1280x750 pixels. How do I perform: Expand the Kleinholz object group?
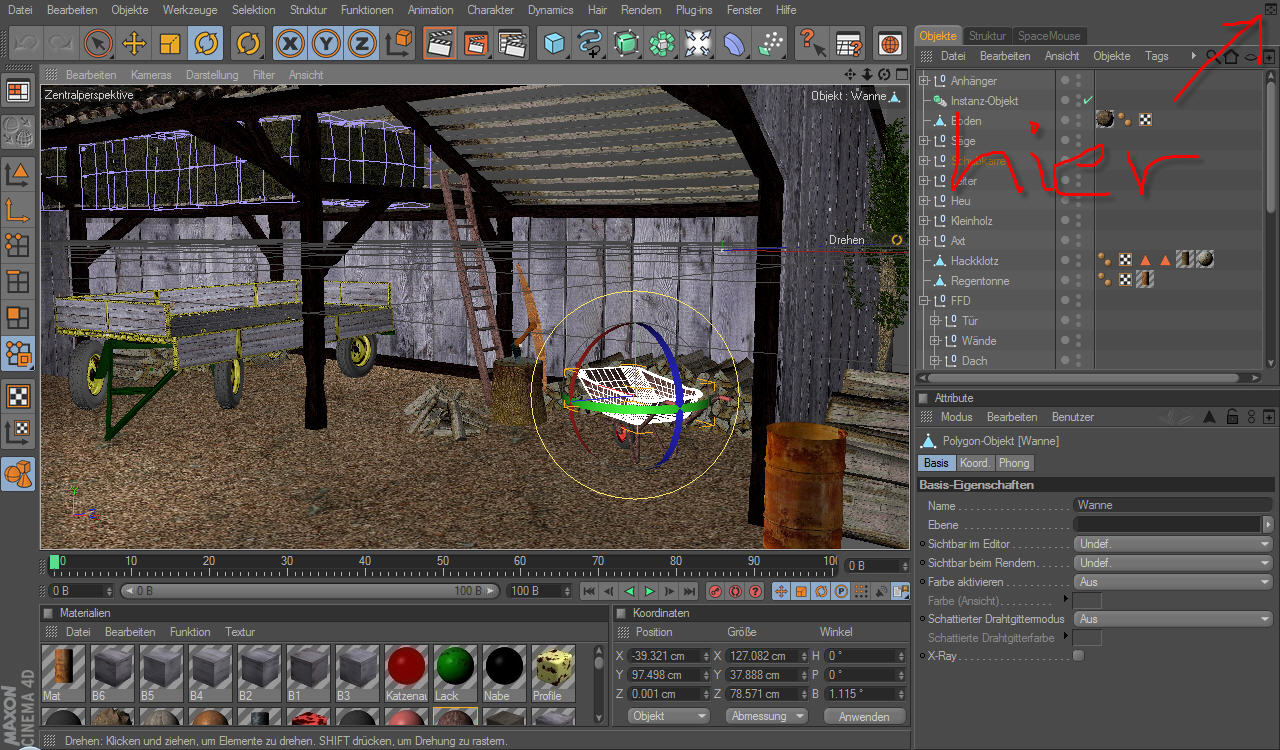coord(924,221)
